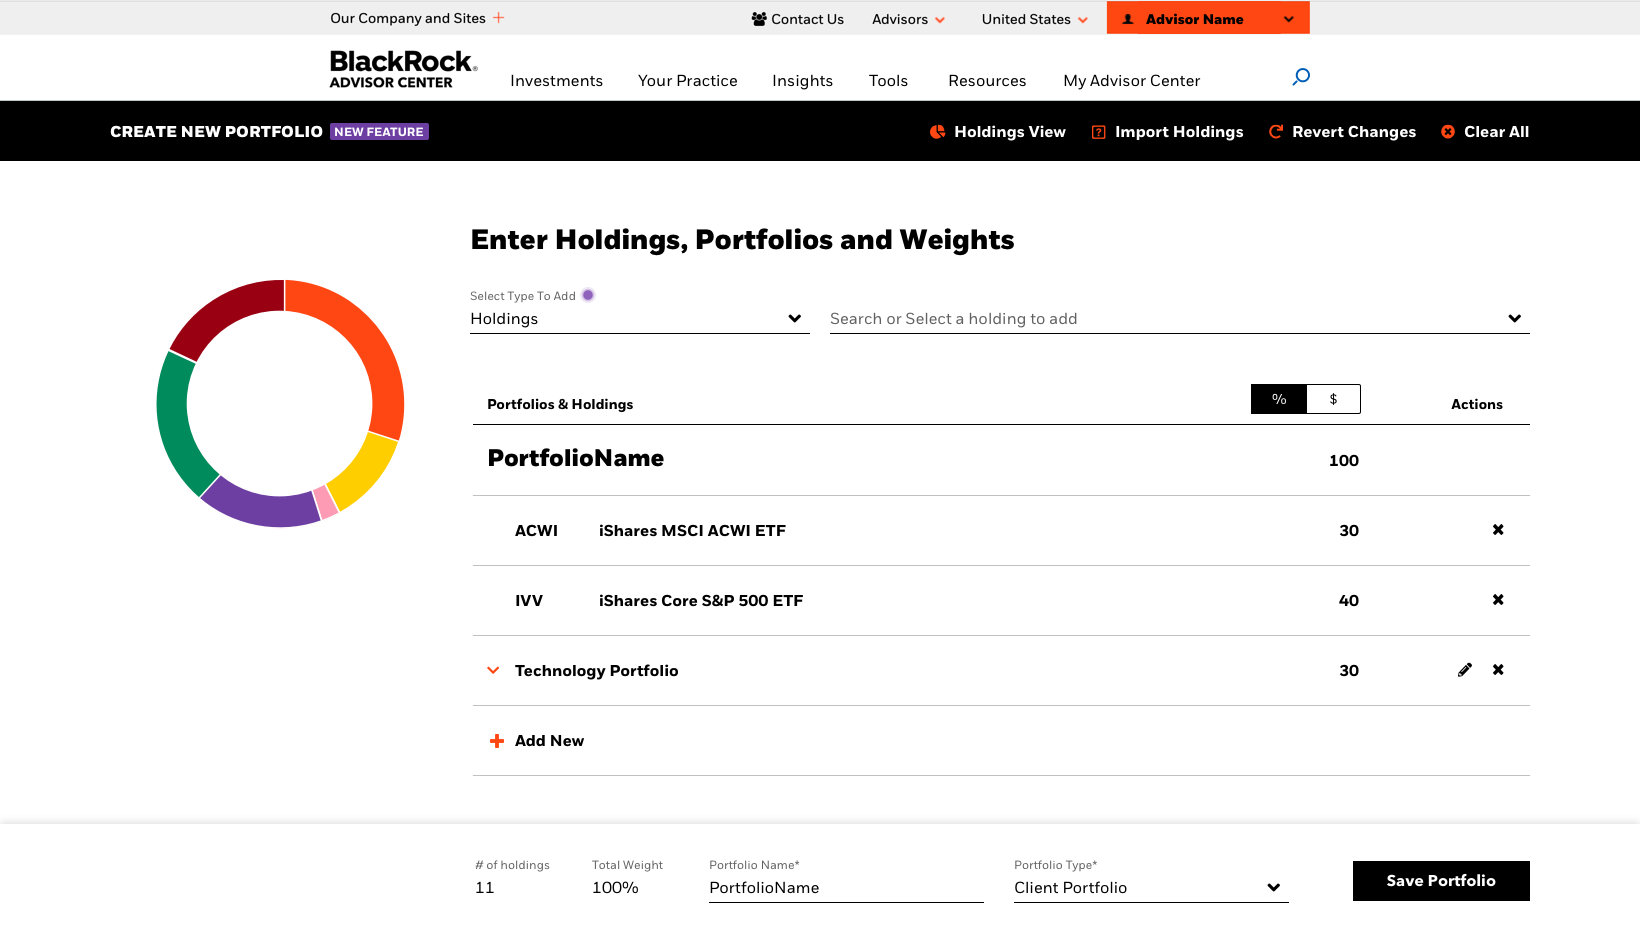This screenshot has width=1640, height=933.
Task: Open the Portfolio Type dropdown
Action: point(1151,888)
